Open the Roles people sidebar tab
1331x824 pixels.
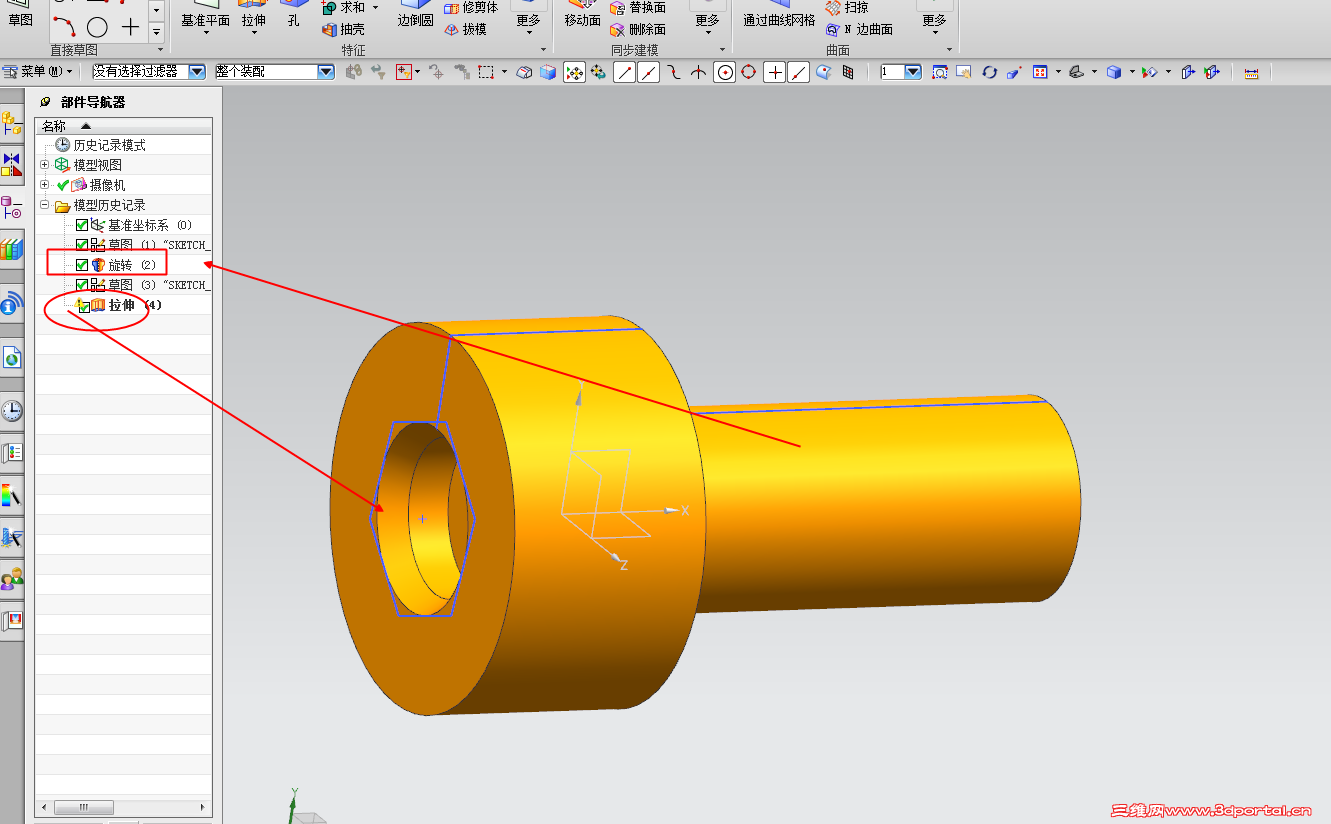point(12,579)
